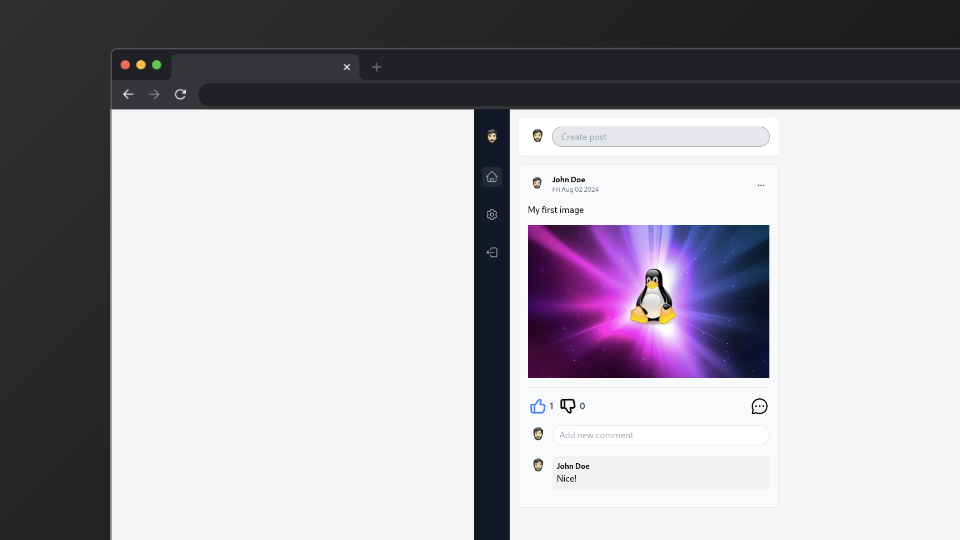
Task: Click John Doe name in comment
Action: (573, 466)
